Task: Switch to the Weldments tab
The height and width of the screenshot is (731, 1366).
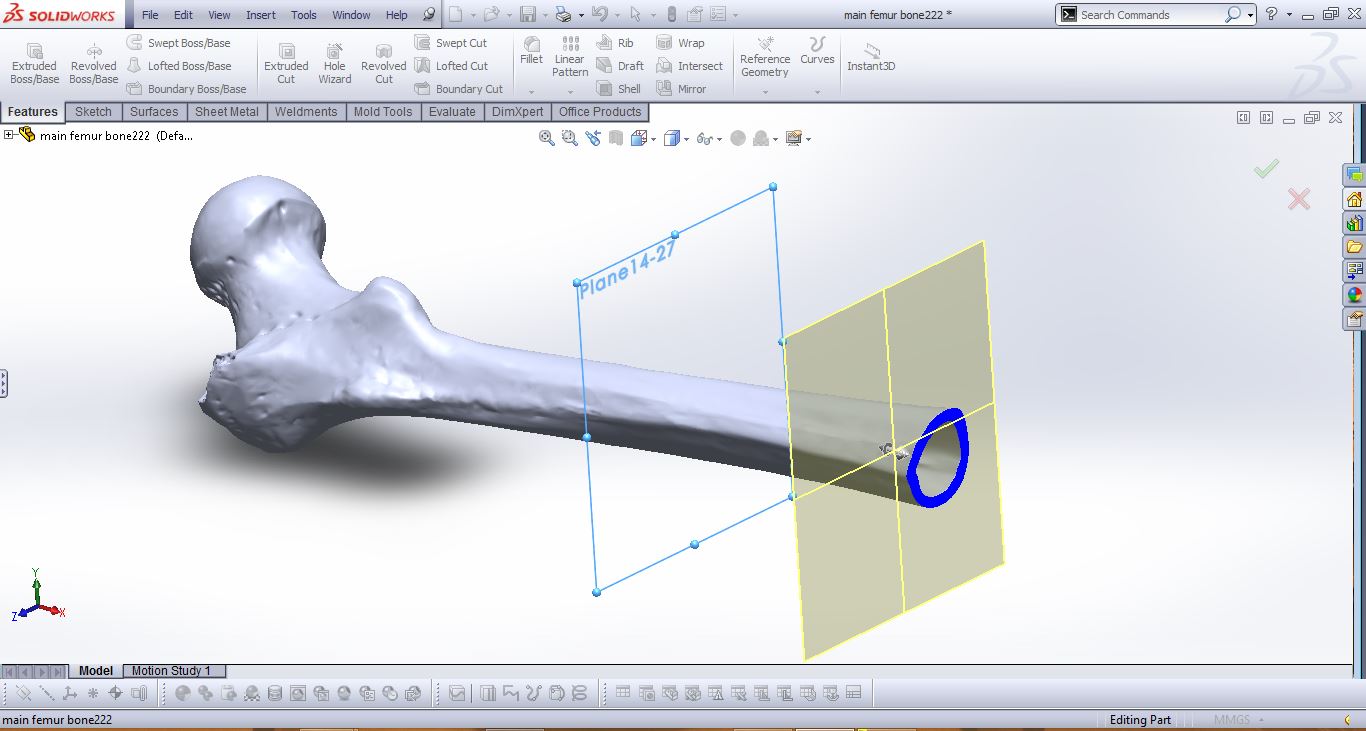Action: (x=306, y=112)
